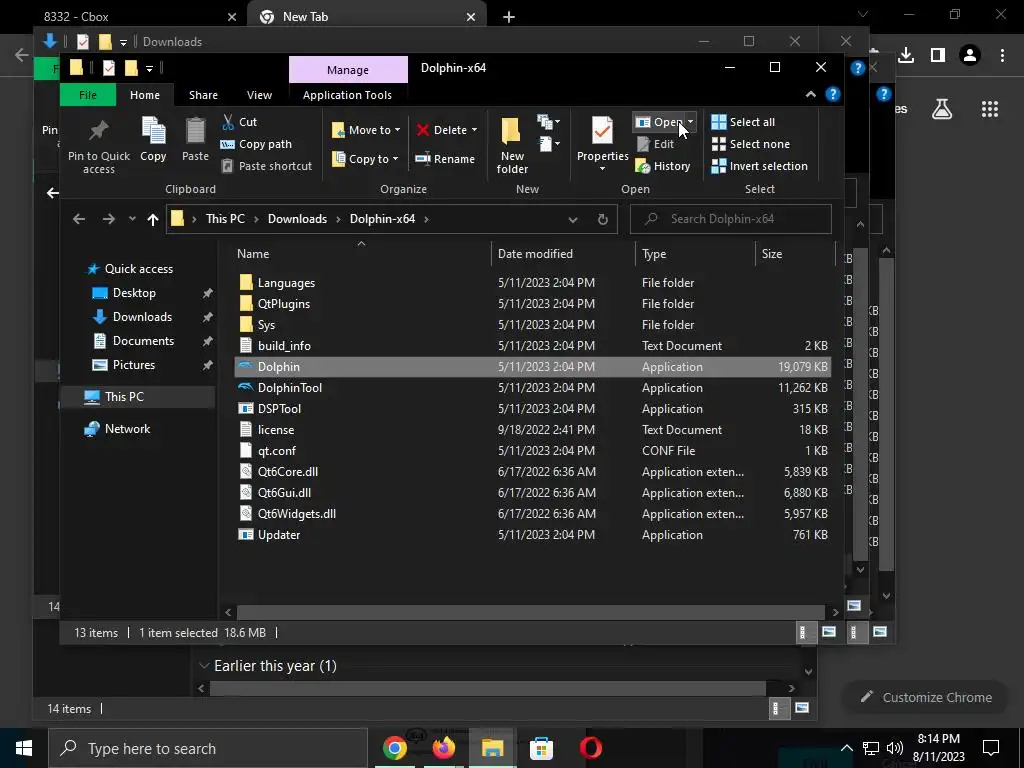Click Edit in the Open group
Image resolution: width=1024 pixels, height=768 pixels.
(655, 144)
